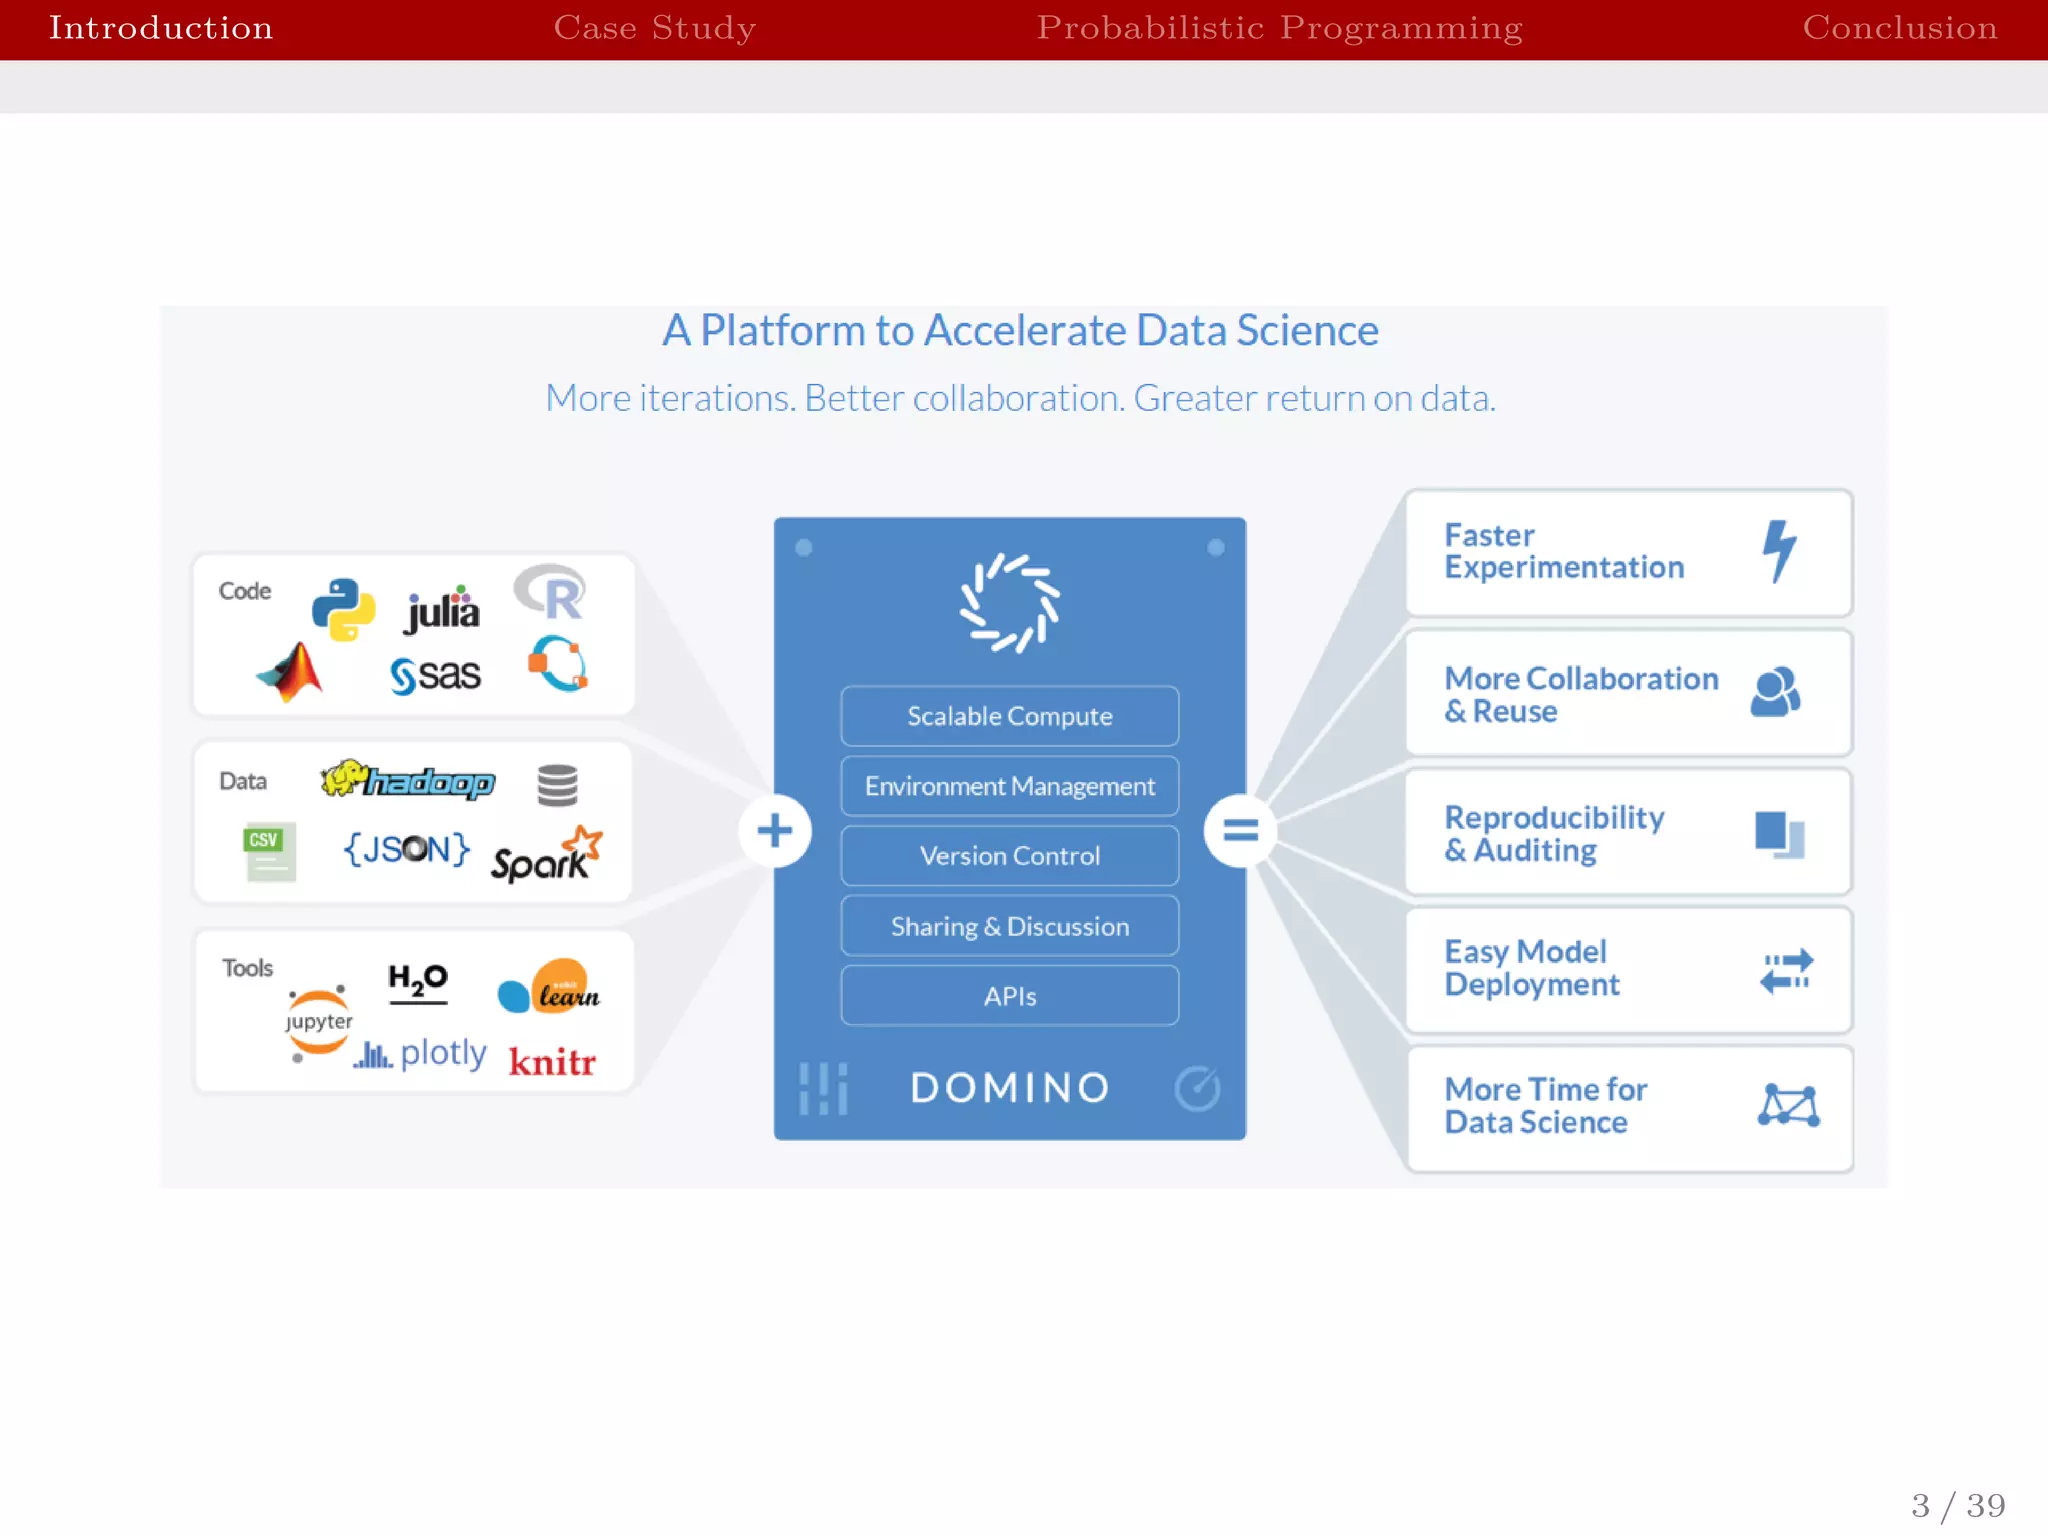Screen dimensions: 2048x1536
Task: Click the green CSV file icon
Action: click(269, 851)
